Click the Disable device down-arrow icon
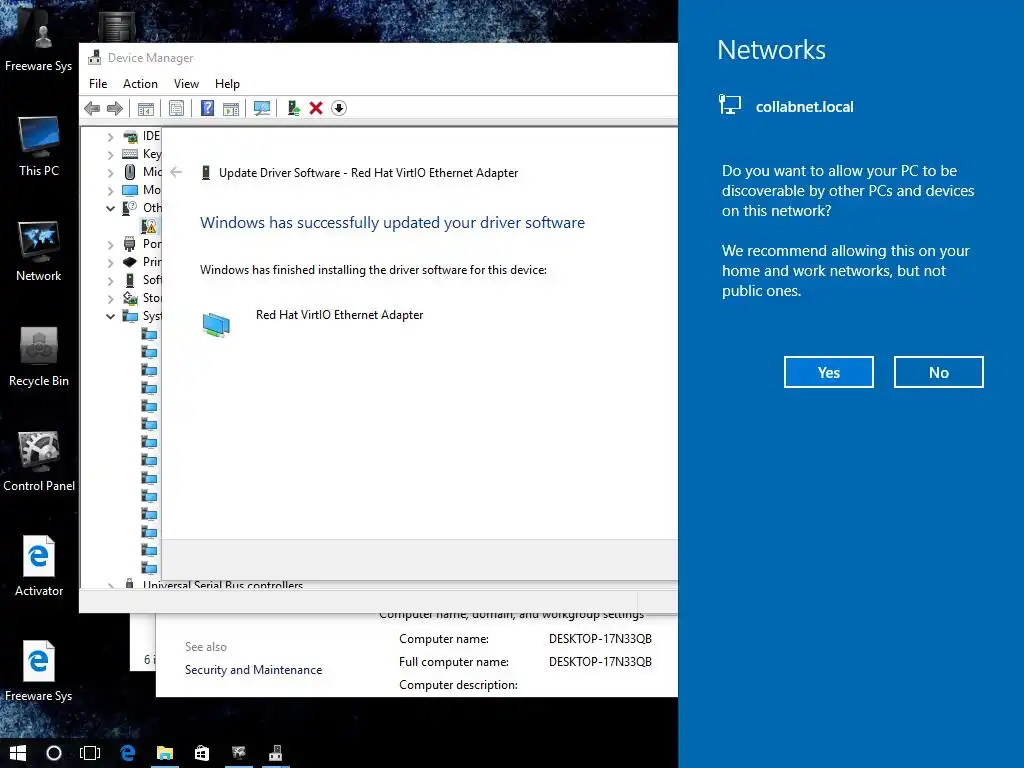Viewport: 1024px width, 768px height. 339,108
